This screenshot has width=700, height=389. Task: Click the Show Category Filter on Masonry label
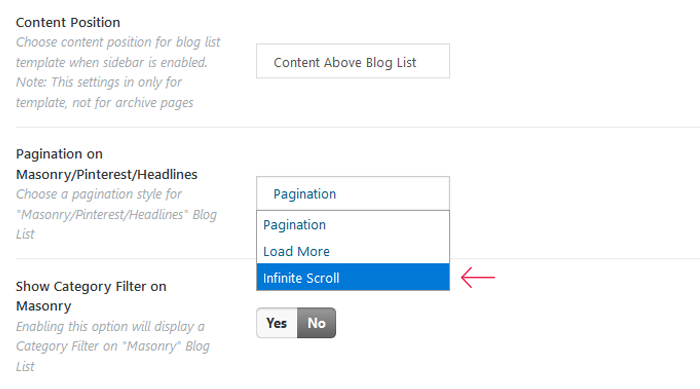[x=91, y=296]
